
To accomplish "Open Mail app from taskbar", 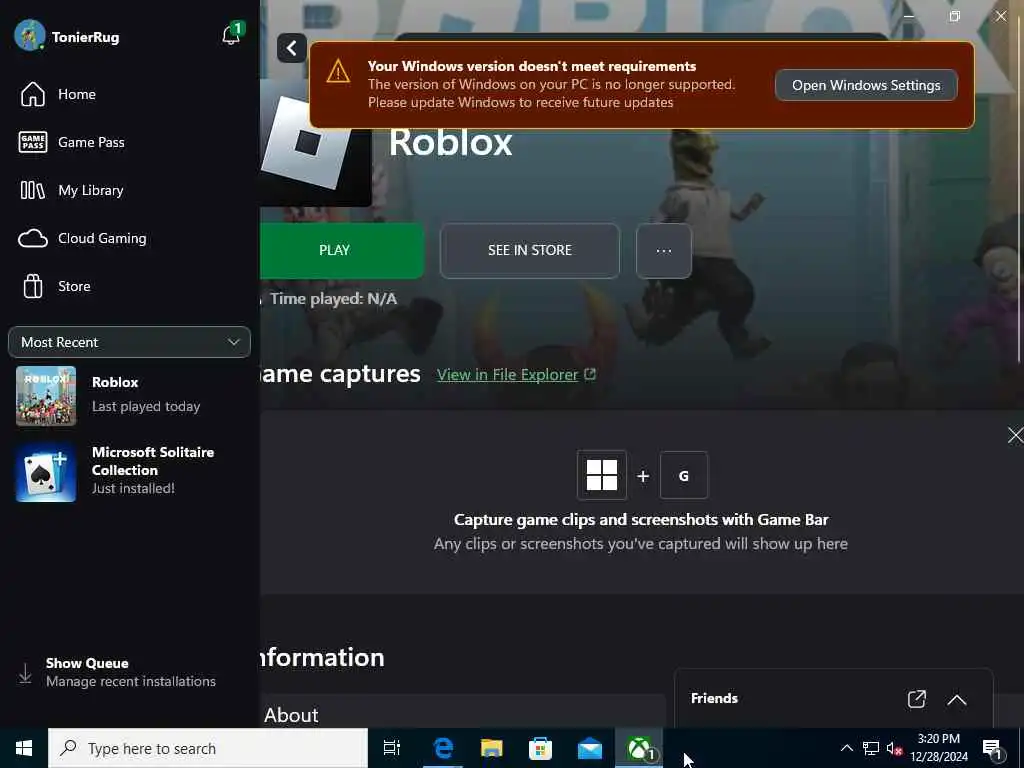I will [x=590, y=748].
